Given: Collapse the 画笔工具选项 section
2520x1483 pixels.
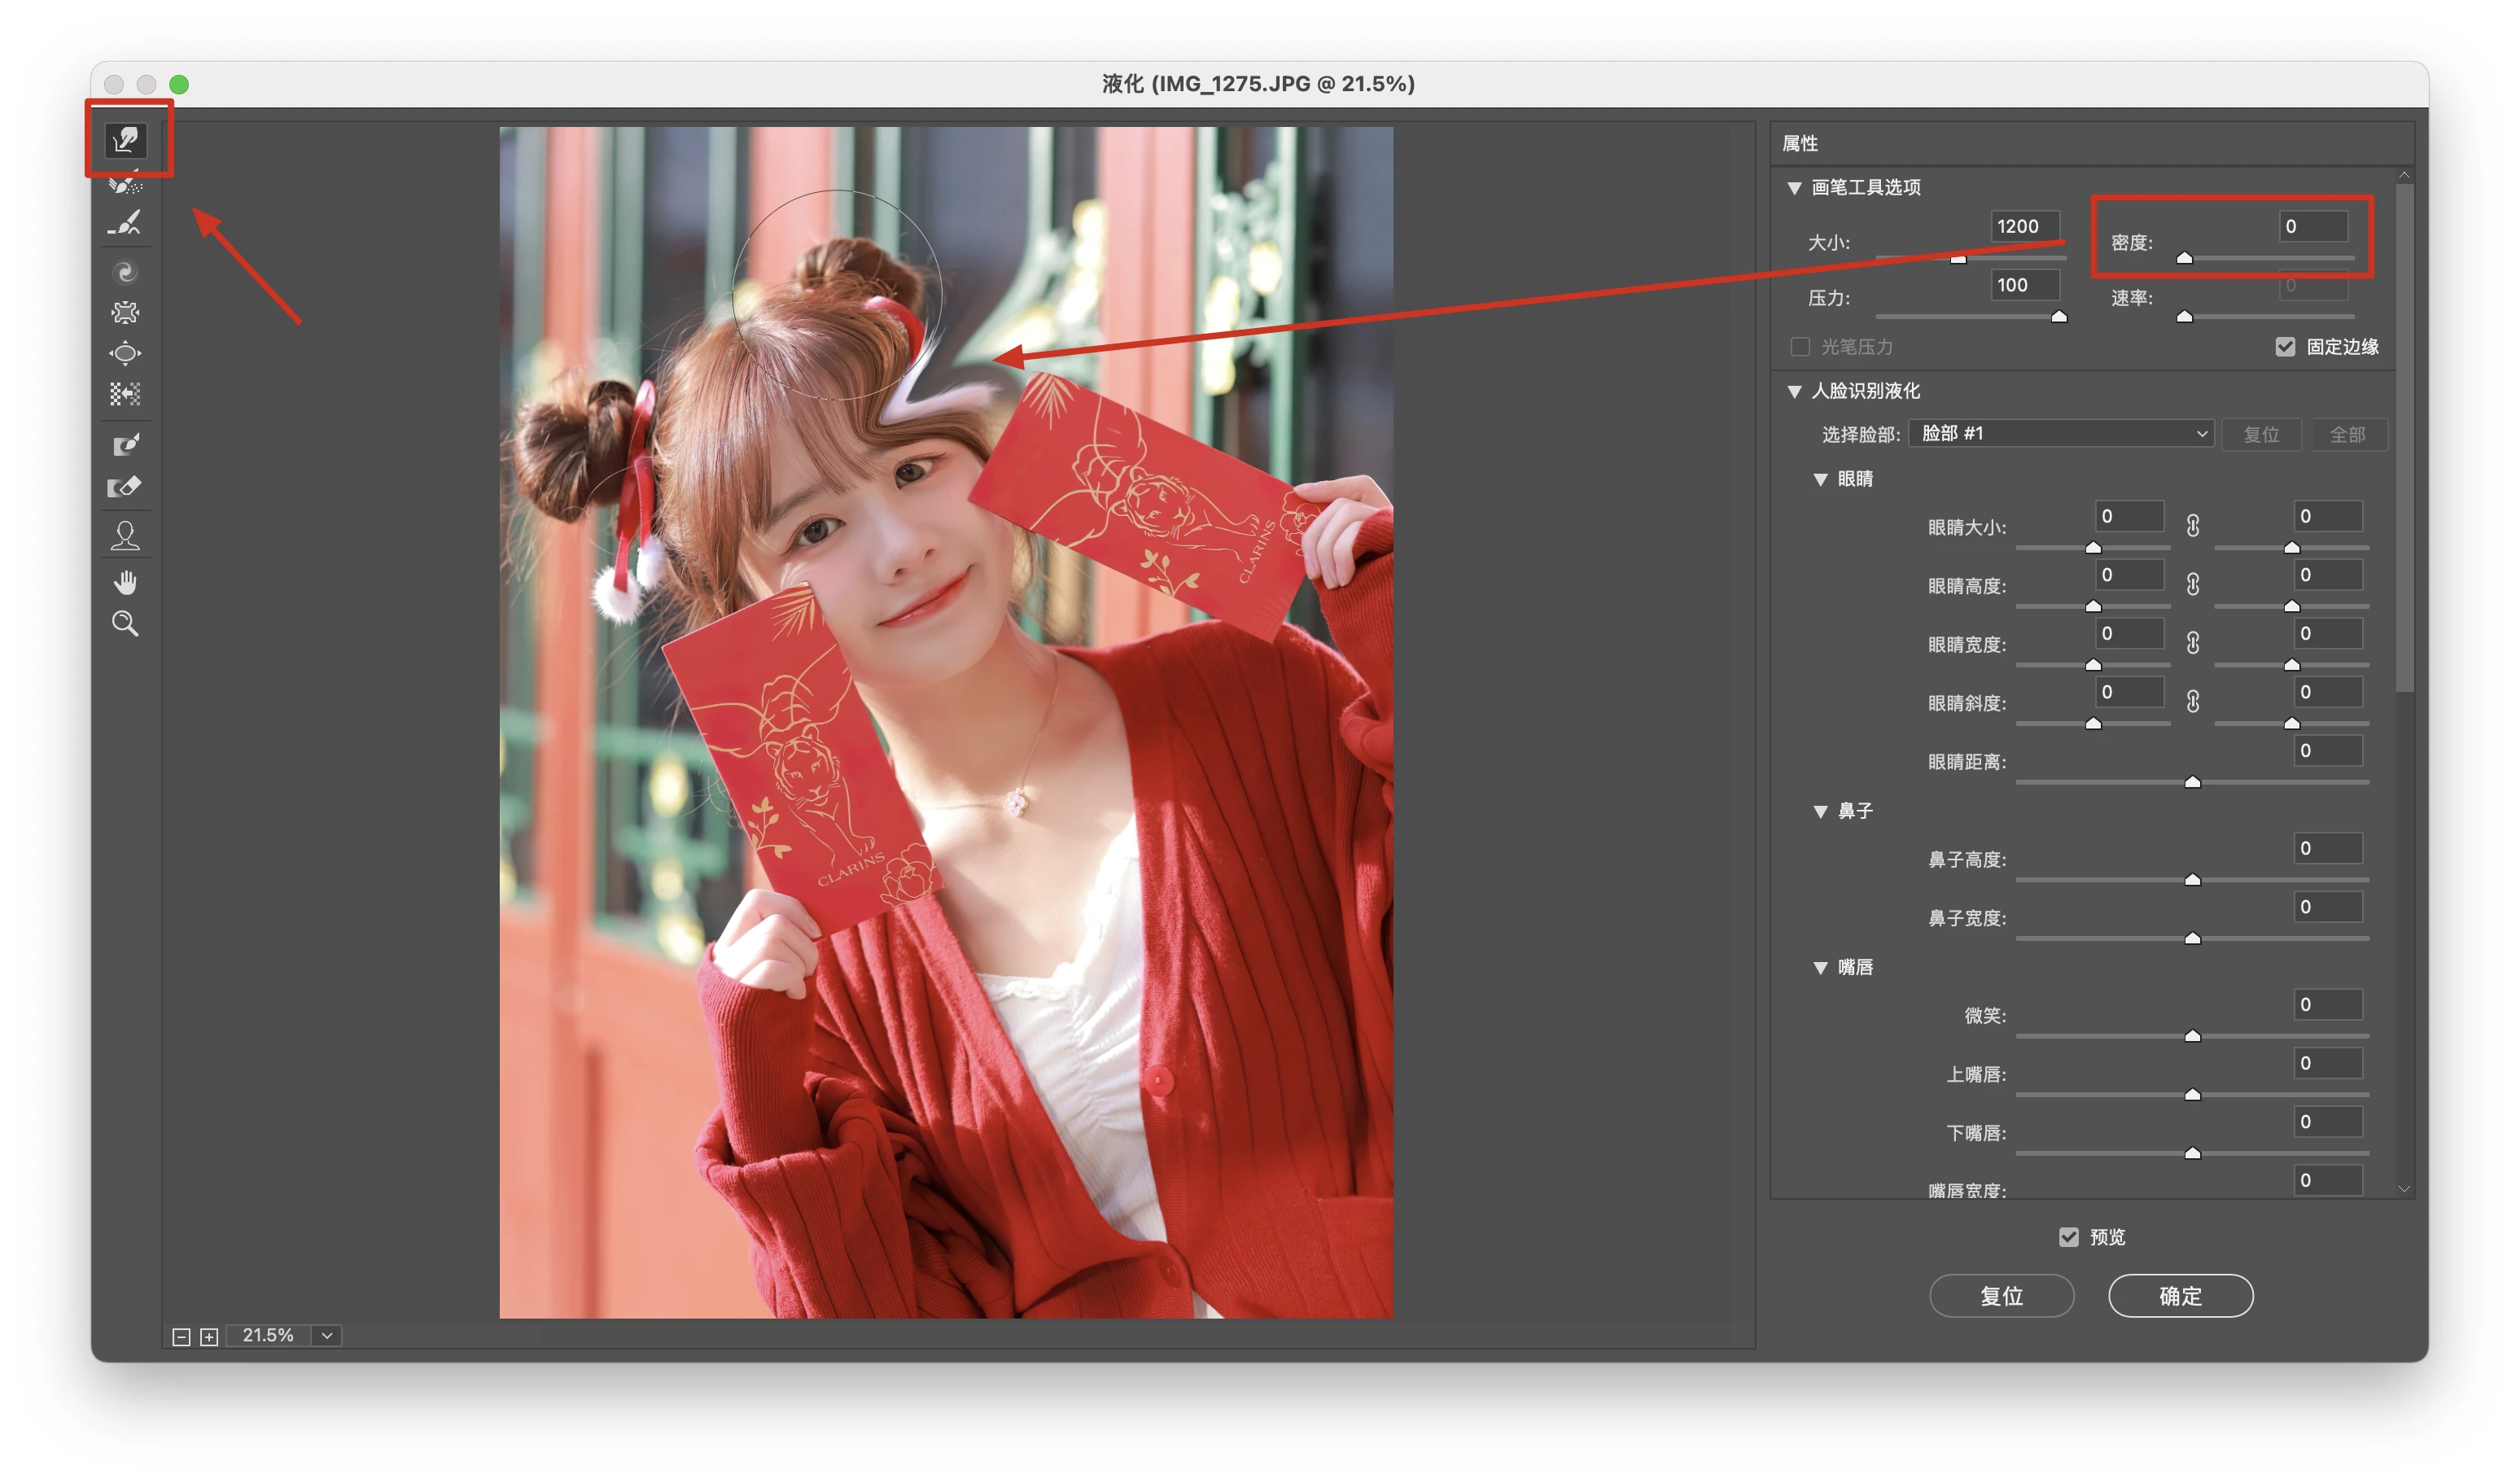Looking at the screenshot, I should click(x=1795, y=188).
